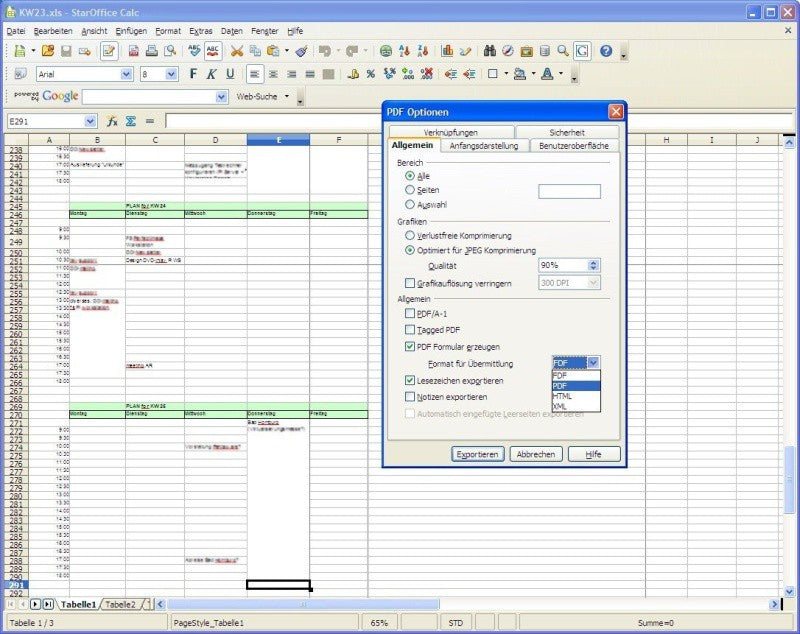The image size is (800, 634).
Task: Switch to Anfangsdarstellung tab
Action: pos(484,146)
